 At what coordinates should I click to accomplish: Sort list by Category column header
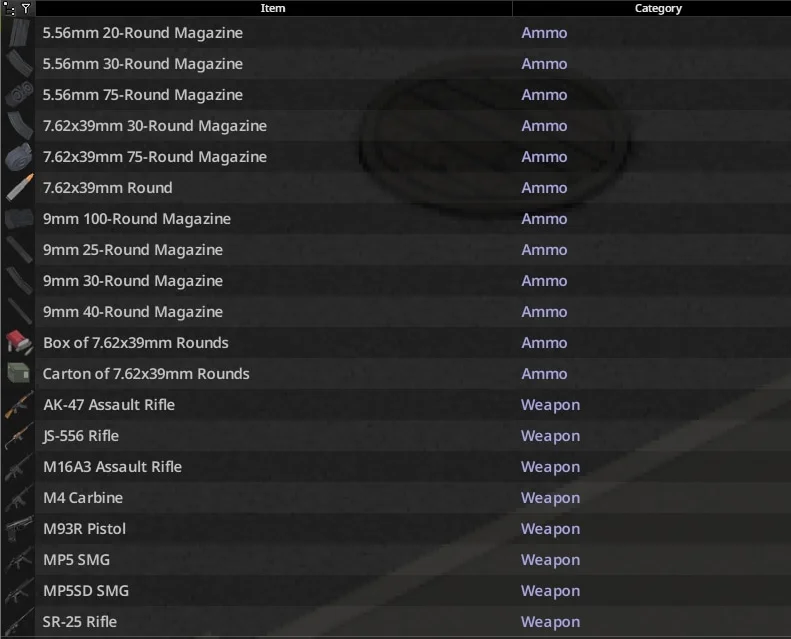(x=657, y=8)
